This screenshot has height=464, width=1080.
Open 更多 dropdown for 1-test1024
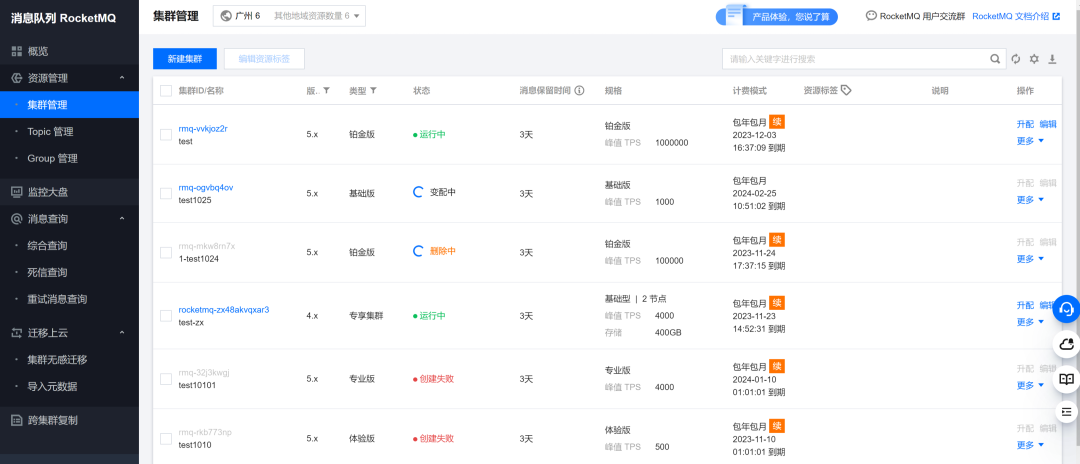pos(1030,259)
